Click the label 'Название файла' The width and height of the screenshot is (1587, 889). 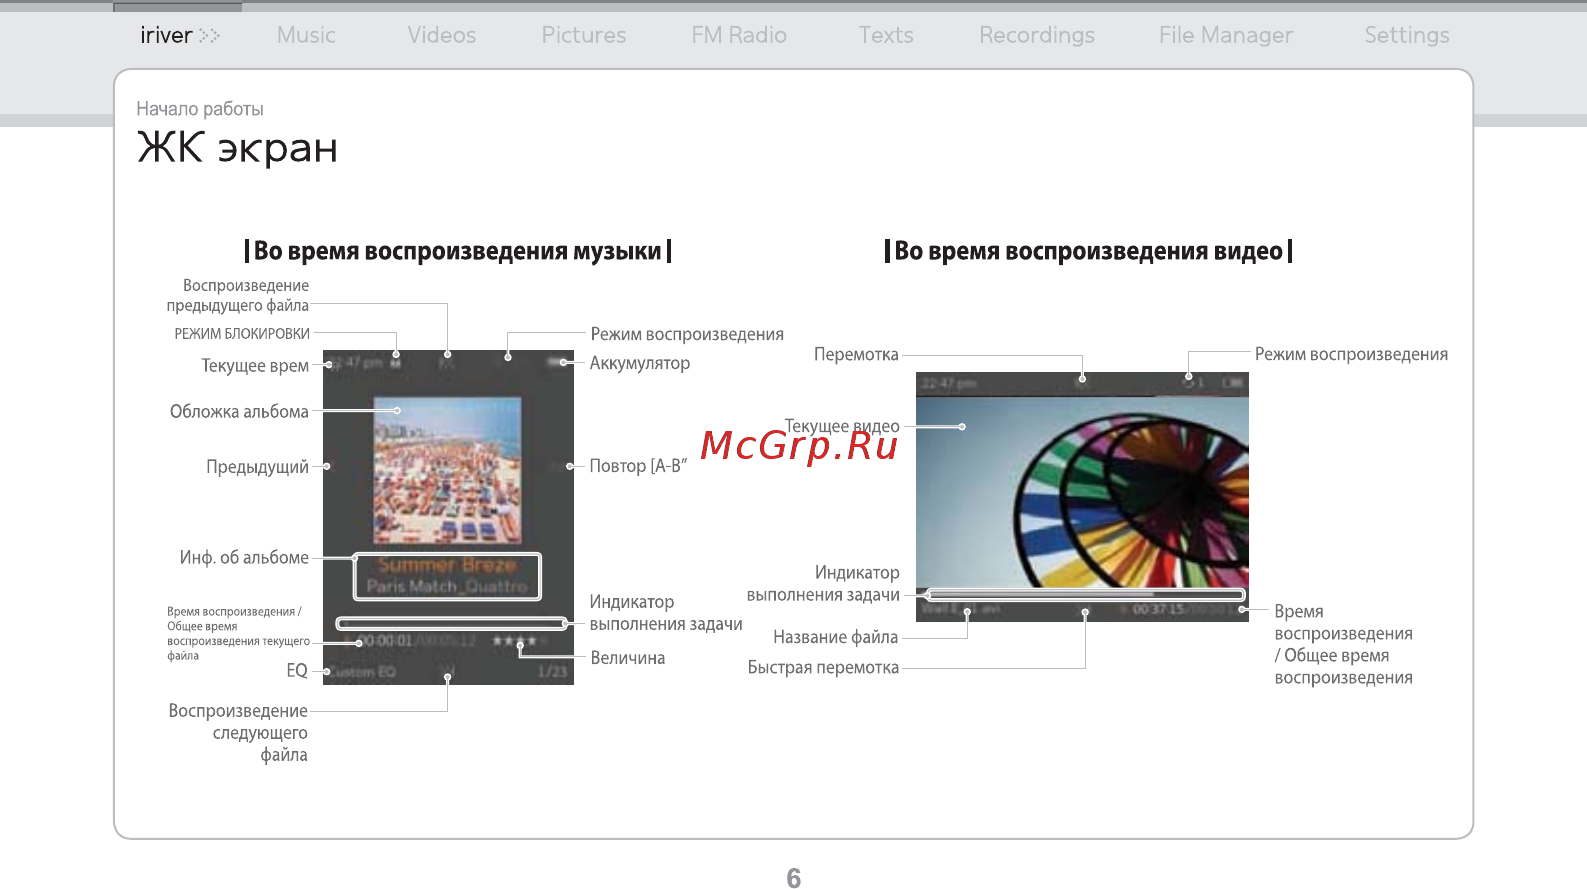pos(835,637)
